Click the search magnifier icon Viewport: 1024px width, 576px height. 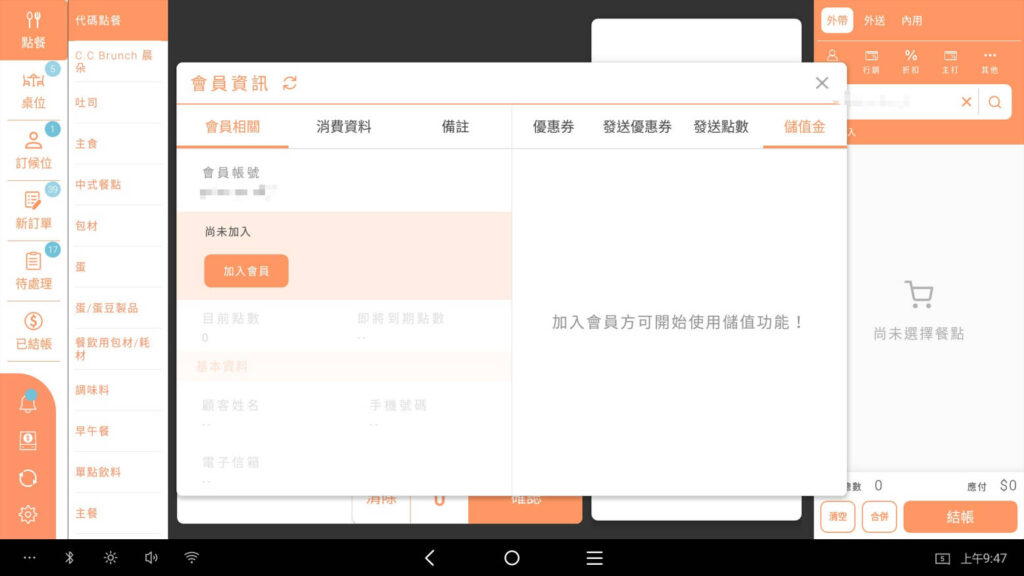[x=995, y=102]
